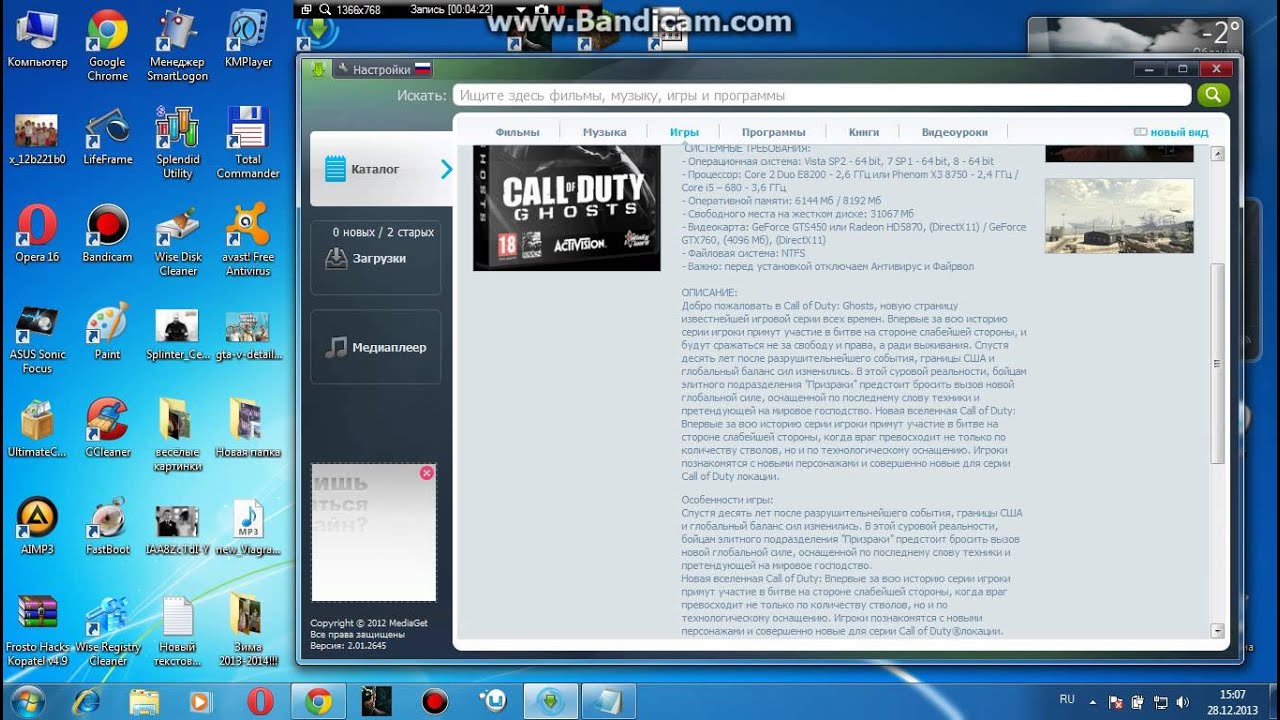
Task: Select Wise Registry Cleaner desktop shortcut
Action: pos(107,631)
